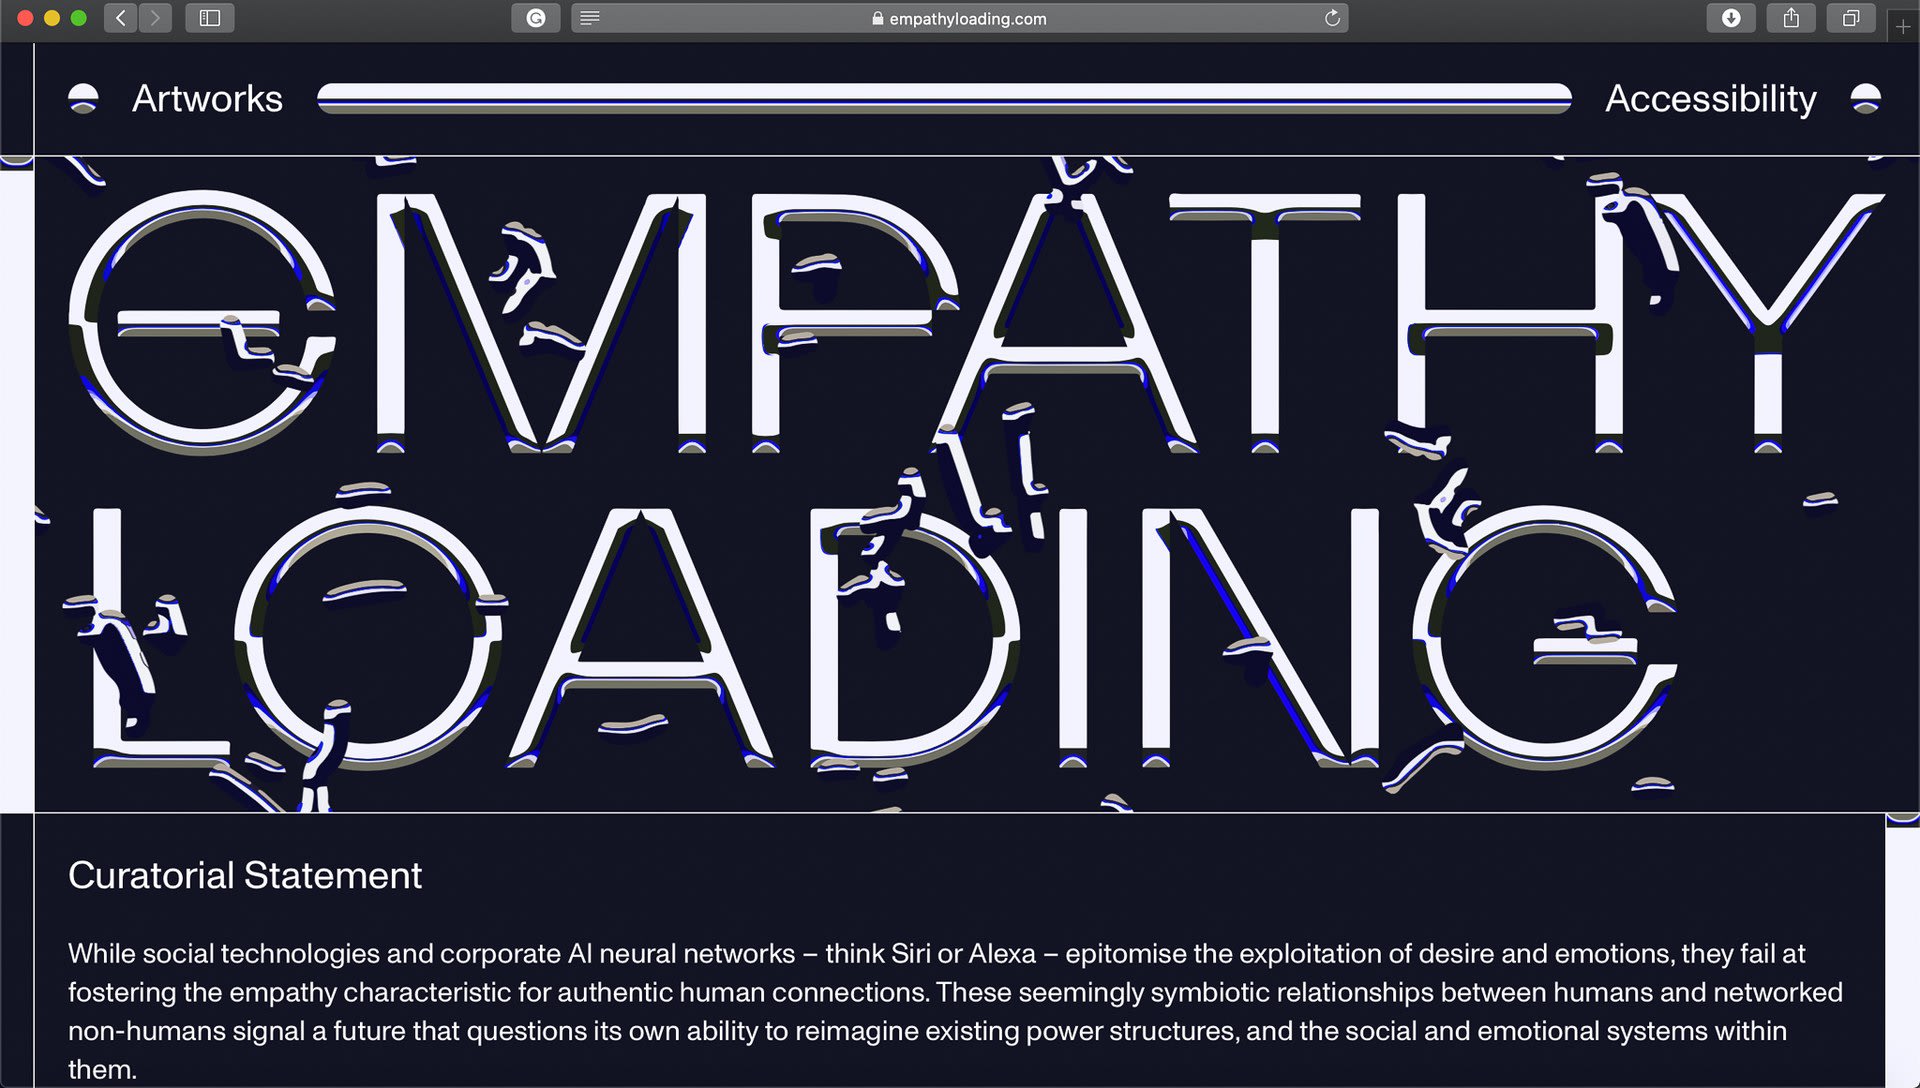Viewport: 1920px width, 1088px height.
Task: Toggle the reader view icon in address bar
Action: tap(591, 18)
